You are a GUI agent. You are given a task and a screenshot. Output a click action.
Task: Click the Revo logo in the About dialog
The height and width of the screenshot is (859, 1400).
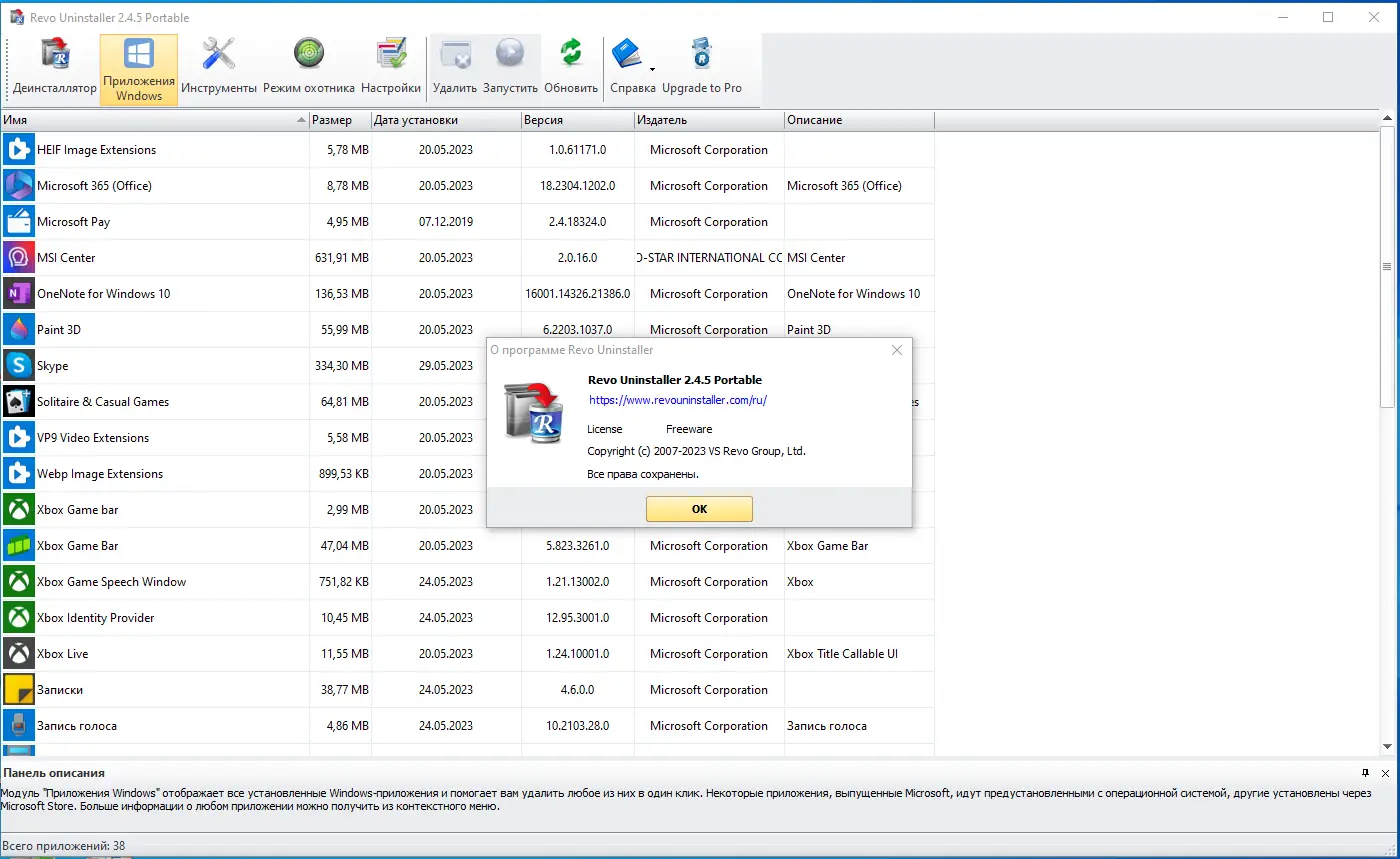533,411
